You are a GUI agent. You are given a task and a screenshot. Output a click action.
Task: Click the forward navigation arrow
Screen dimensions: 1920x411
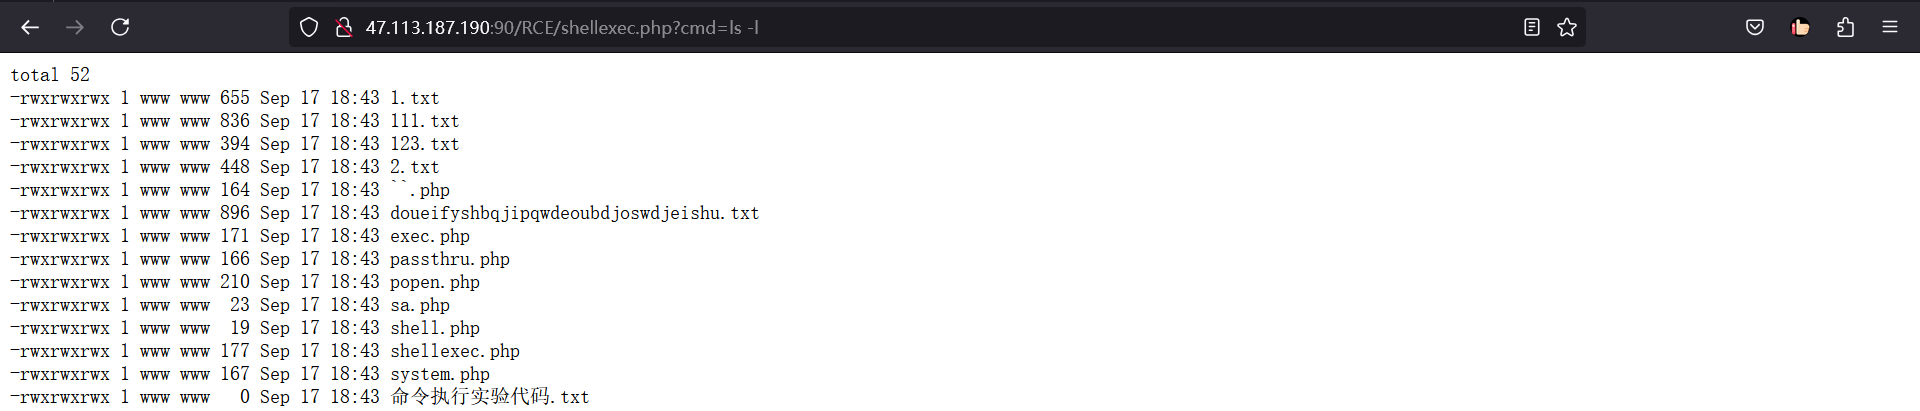coord(75,27)
